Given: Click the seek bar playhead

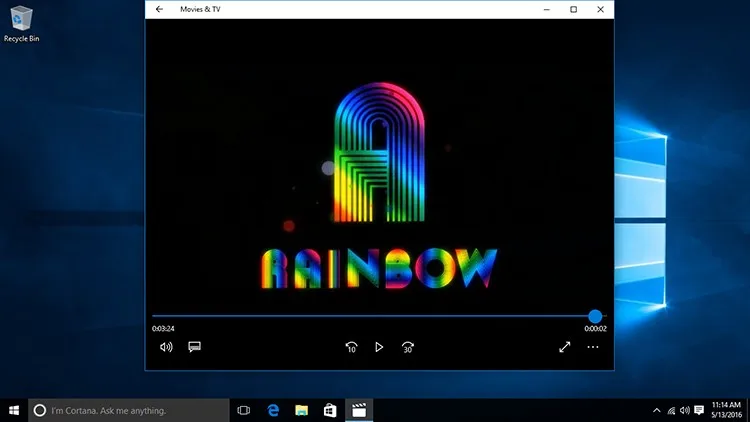Looking at the screenshot, I should coord(595,316).
